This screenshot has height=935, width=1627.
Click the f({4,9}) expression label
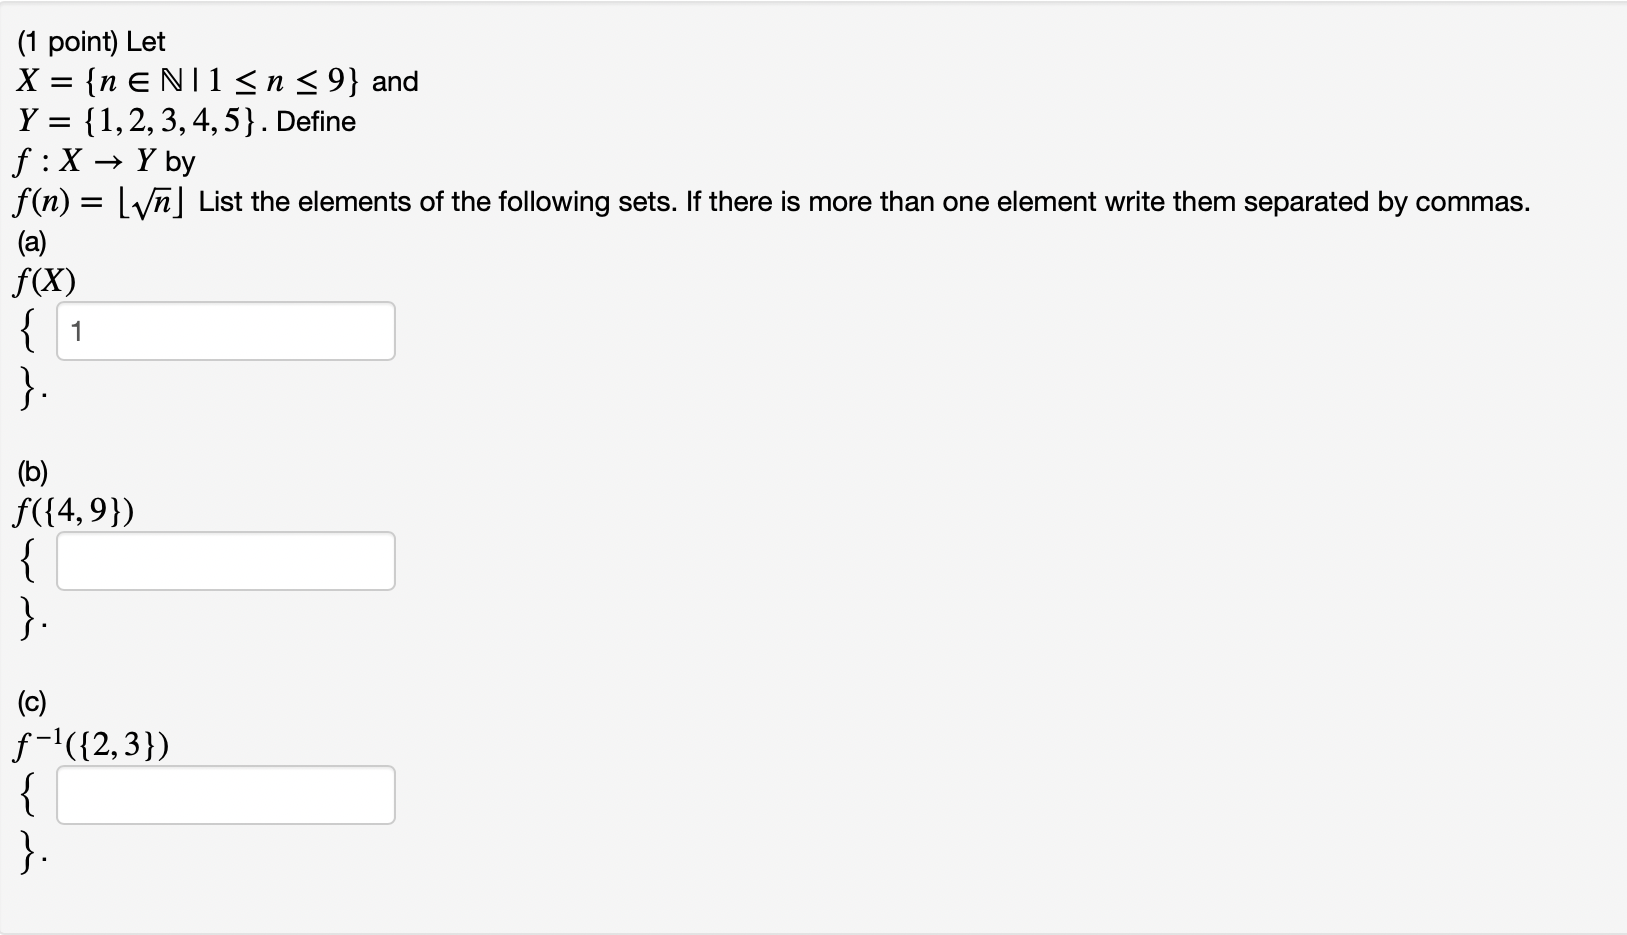(75, 511)
